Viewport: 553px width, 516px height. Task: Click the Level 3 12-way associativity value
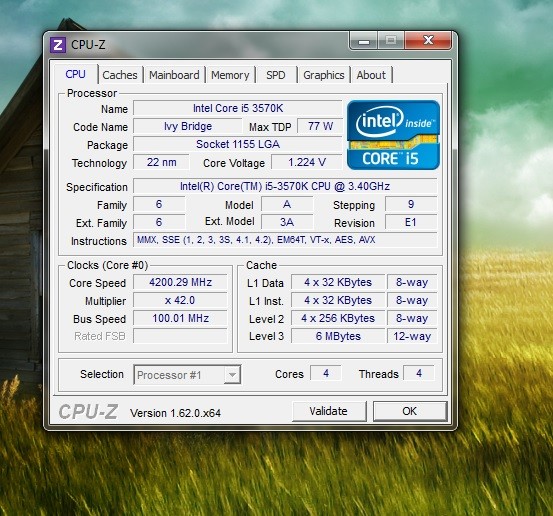pos(412,336)
